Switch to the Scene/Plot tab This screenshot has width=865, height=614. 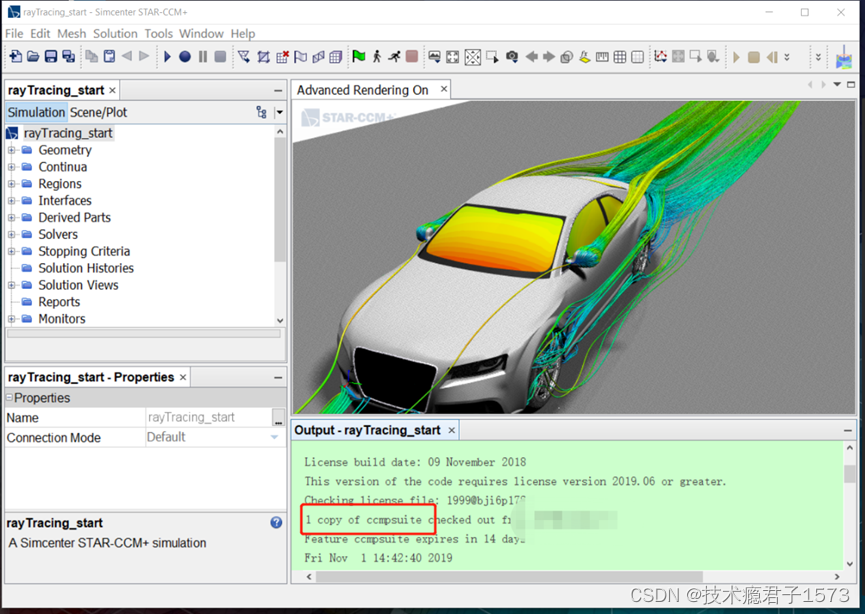tap(98, 113)
